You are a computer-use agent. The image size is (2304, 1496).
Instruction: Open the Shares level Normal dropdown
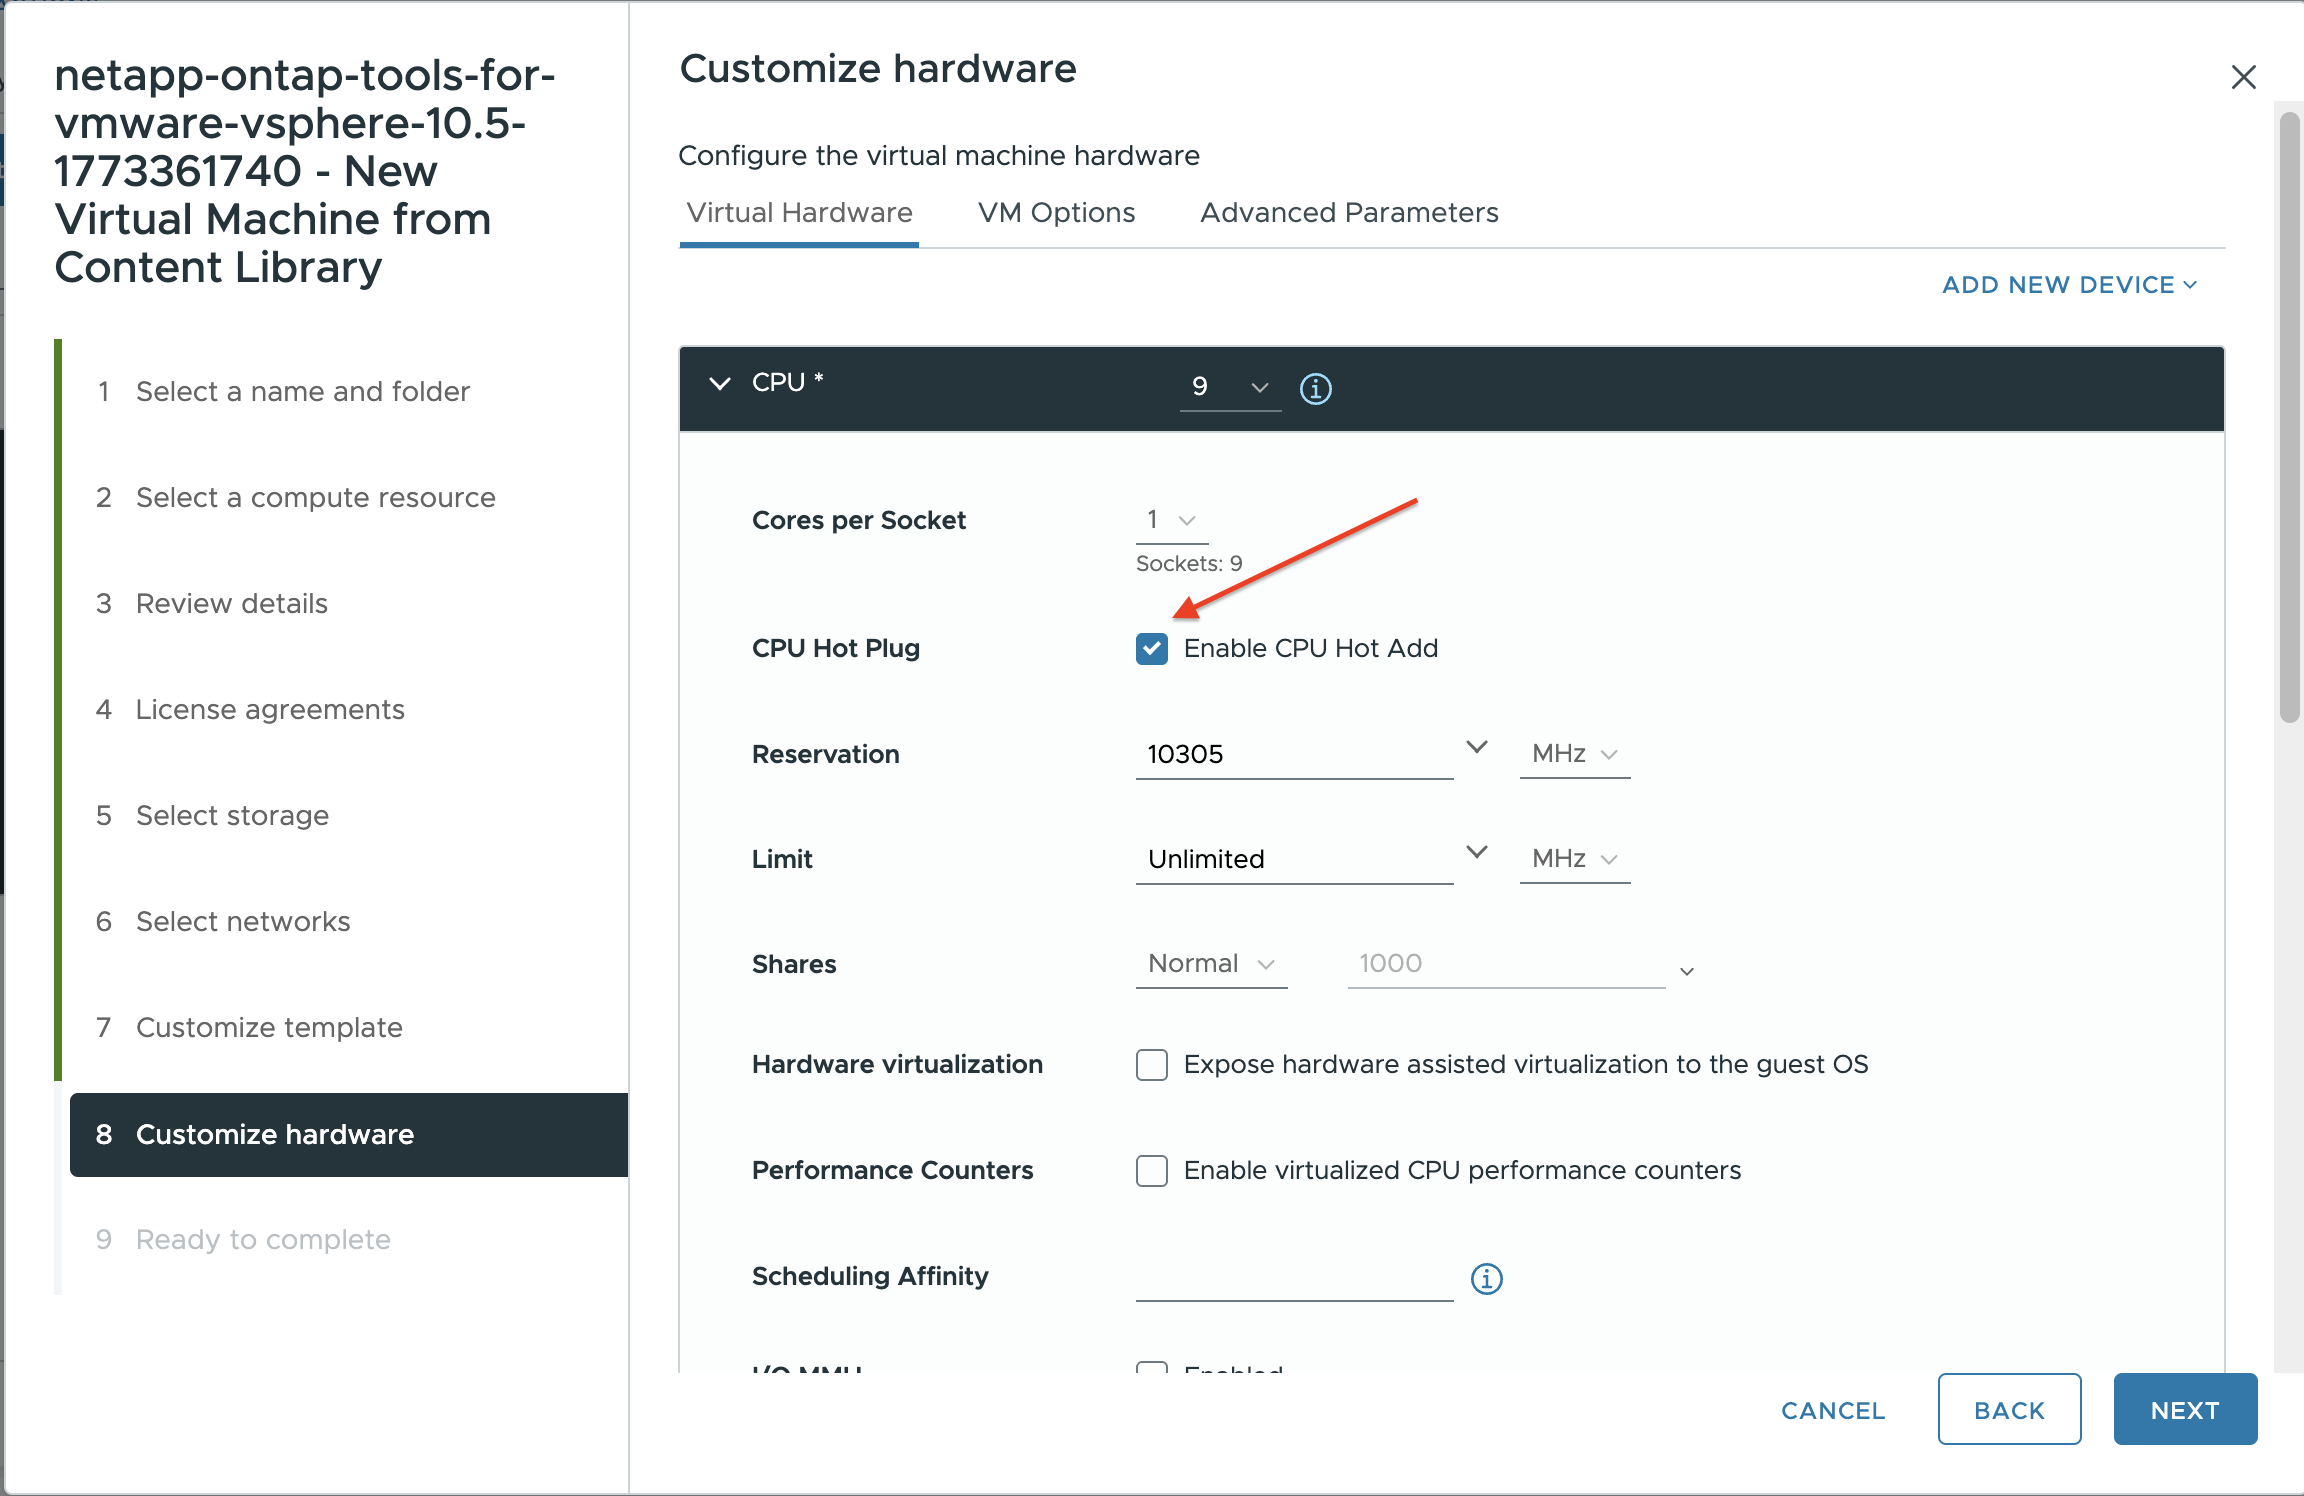[1210, 964]
